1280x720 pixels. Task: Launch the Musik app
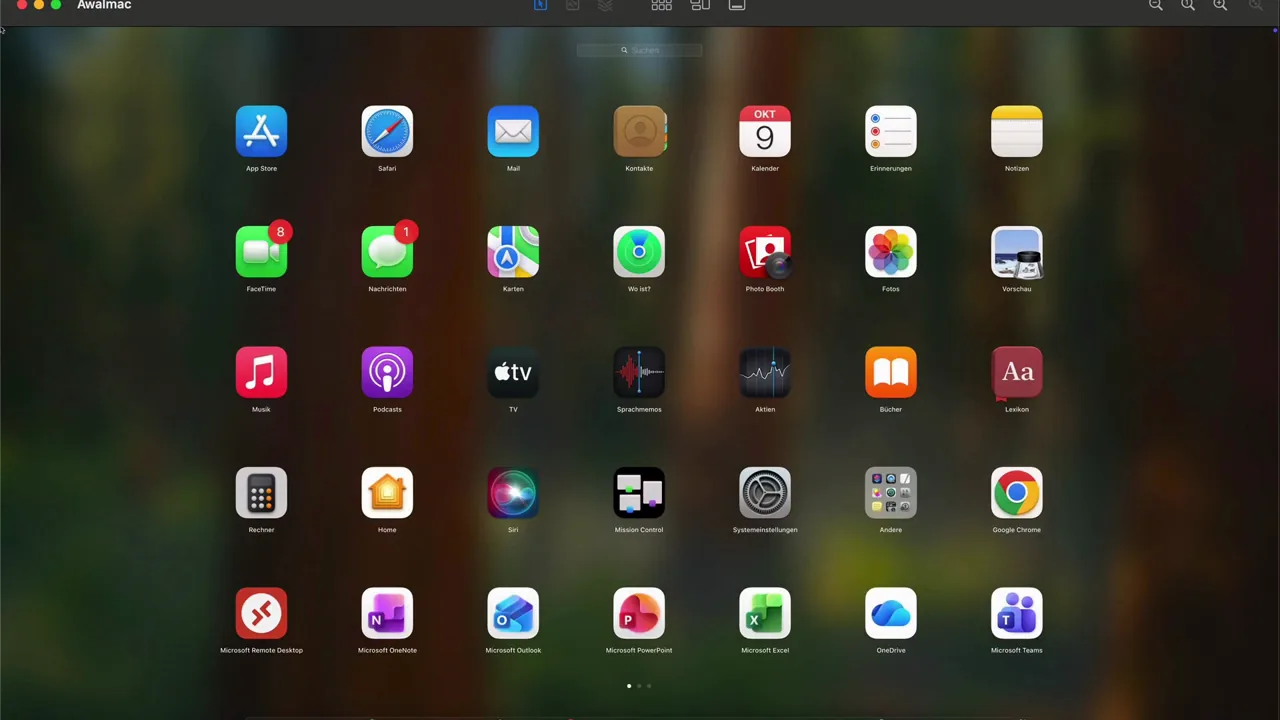pyautogui.click(x=261, y=372)
